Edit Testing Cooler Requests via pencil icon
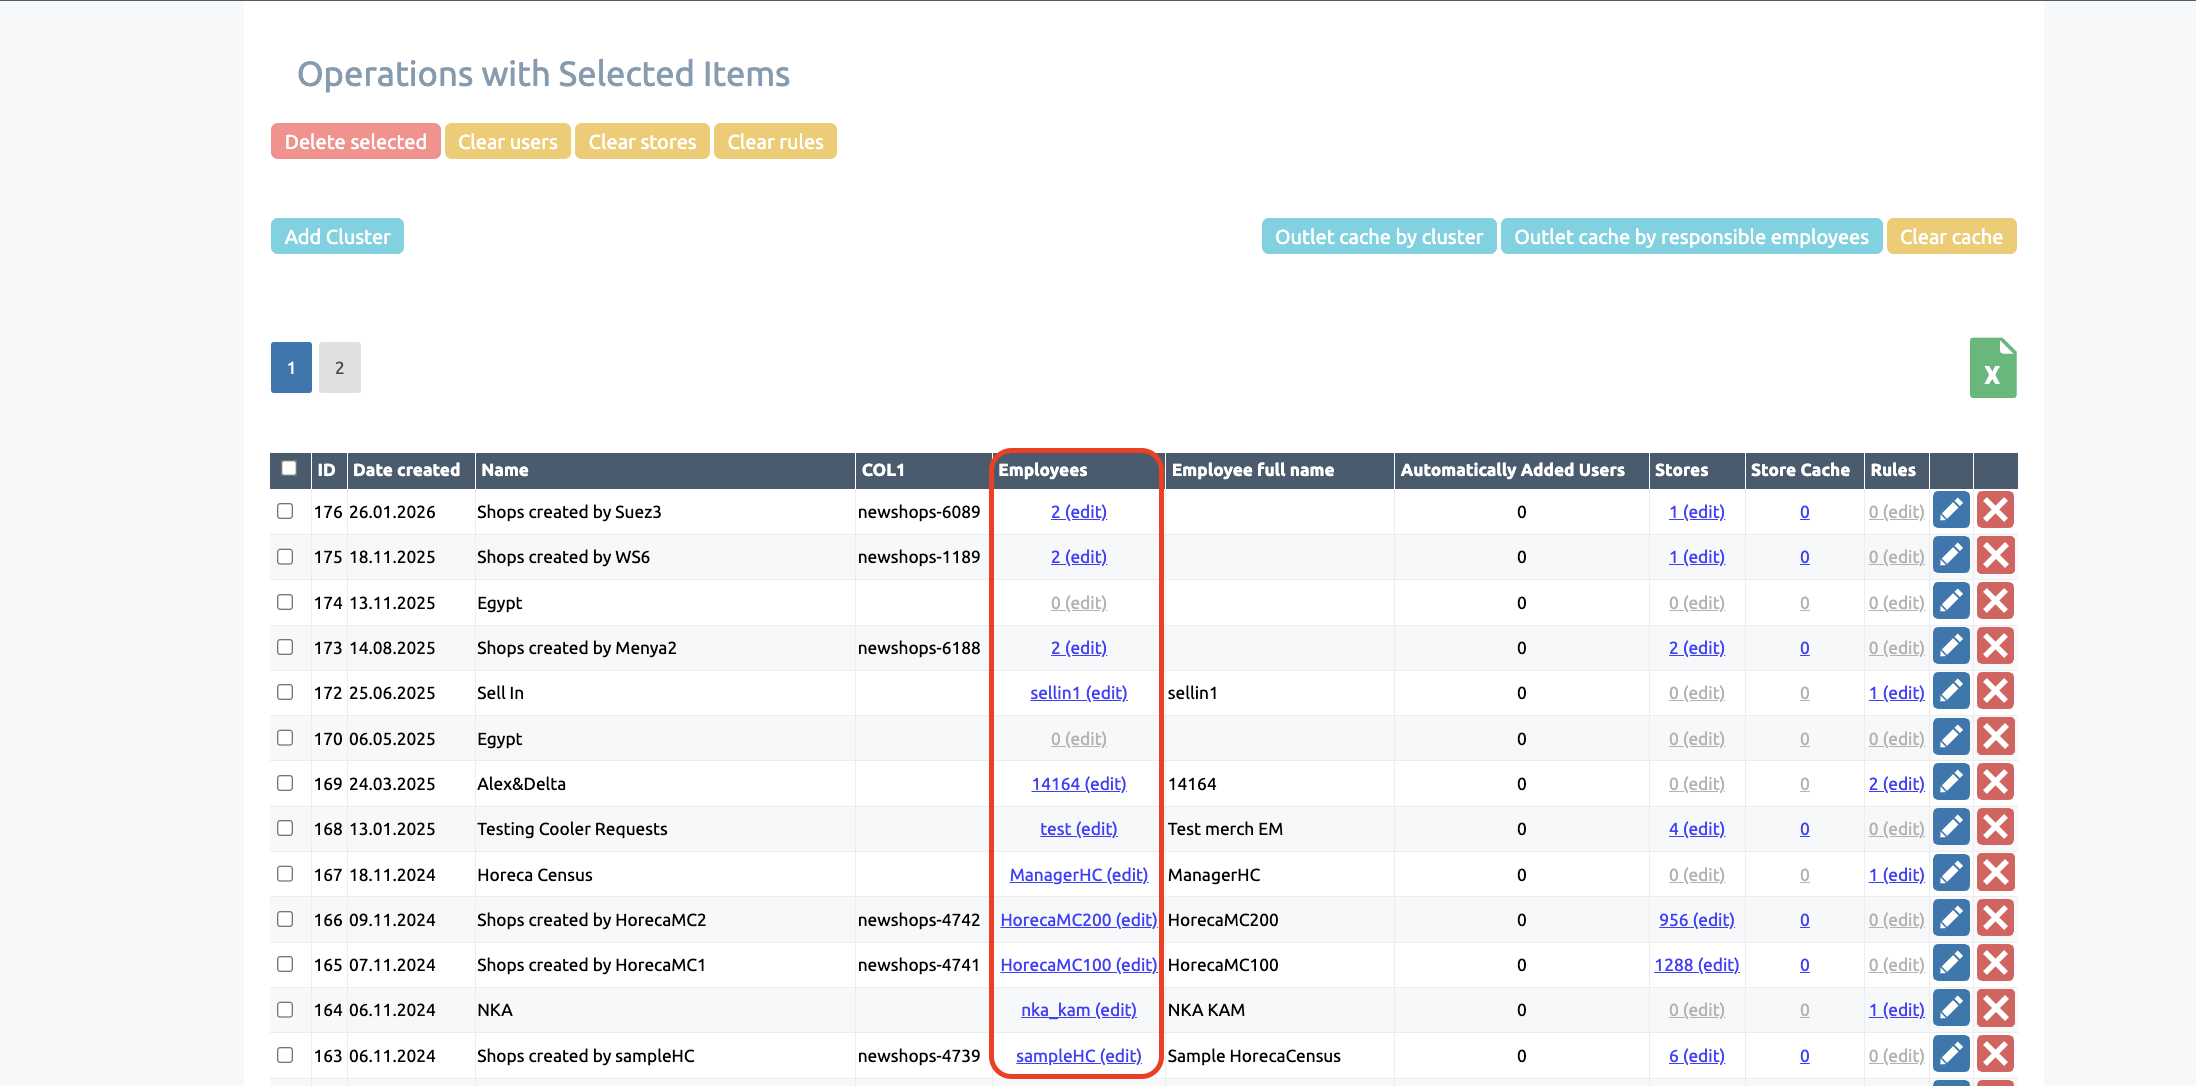2196x1086 pixels. coord(1951,828)
